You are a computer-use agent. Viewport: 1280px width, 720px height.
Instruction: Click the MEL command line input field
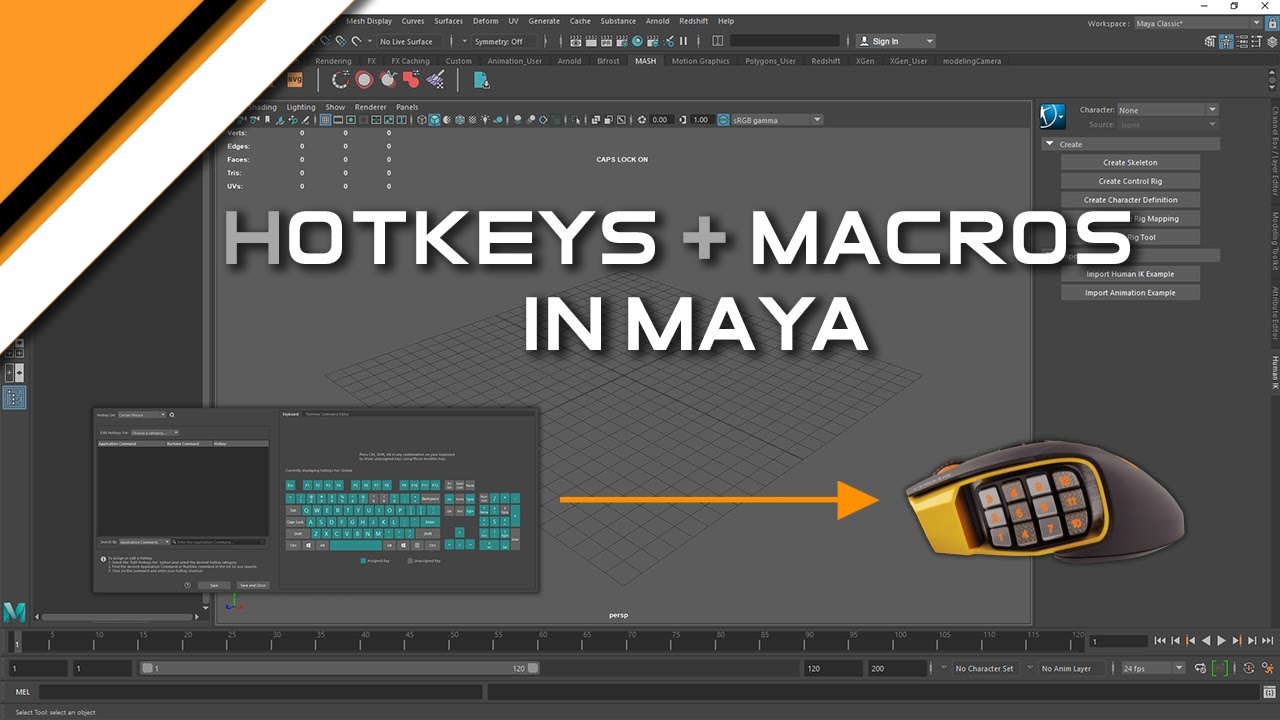pyautogui.click(x=262, y=692)
